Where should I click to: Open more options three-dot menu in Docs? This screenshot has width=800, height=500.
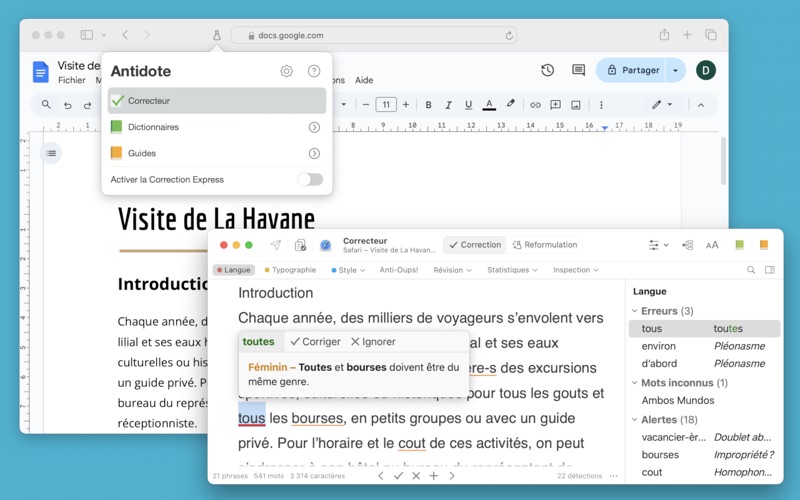click(x=601, y=105)
